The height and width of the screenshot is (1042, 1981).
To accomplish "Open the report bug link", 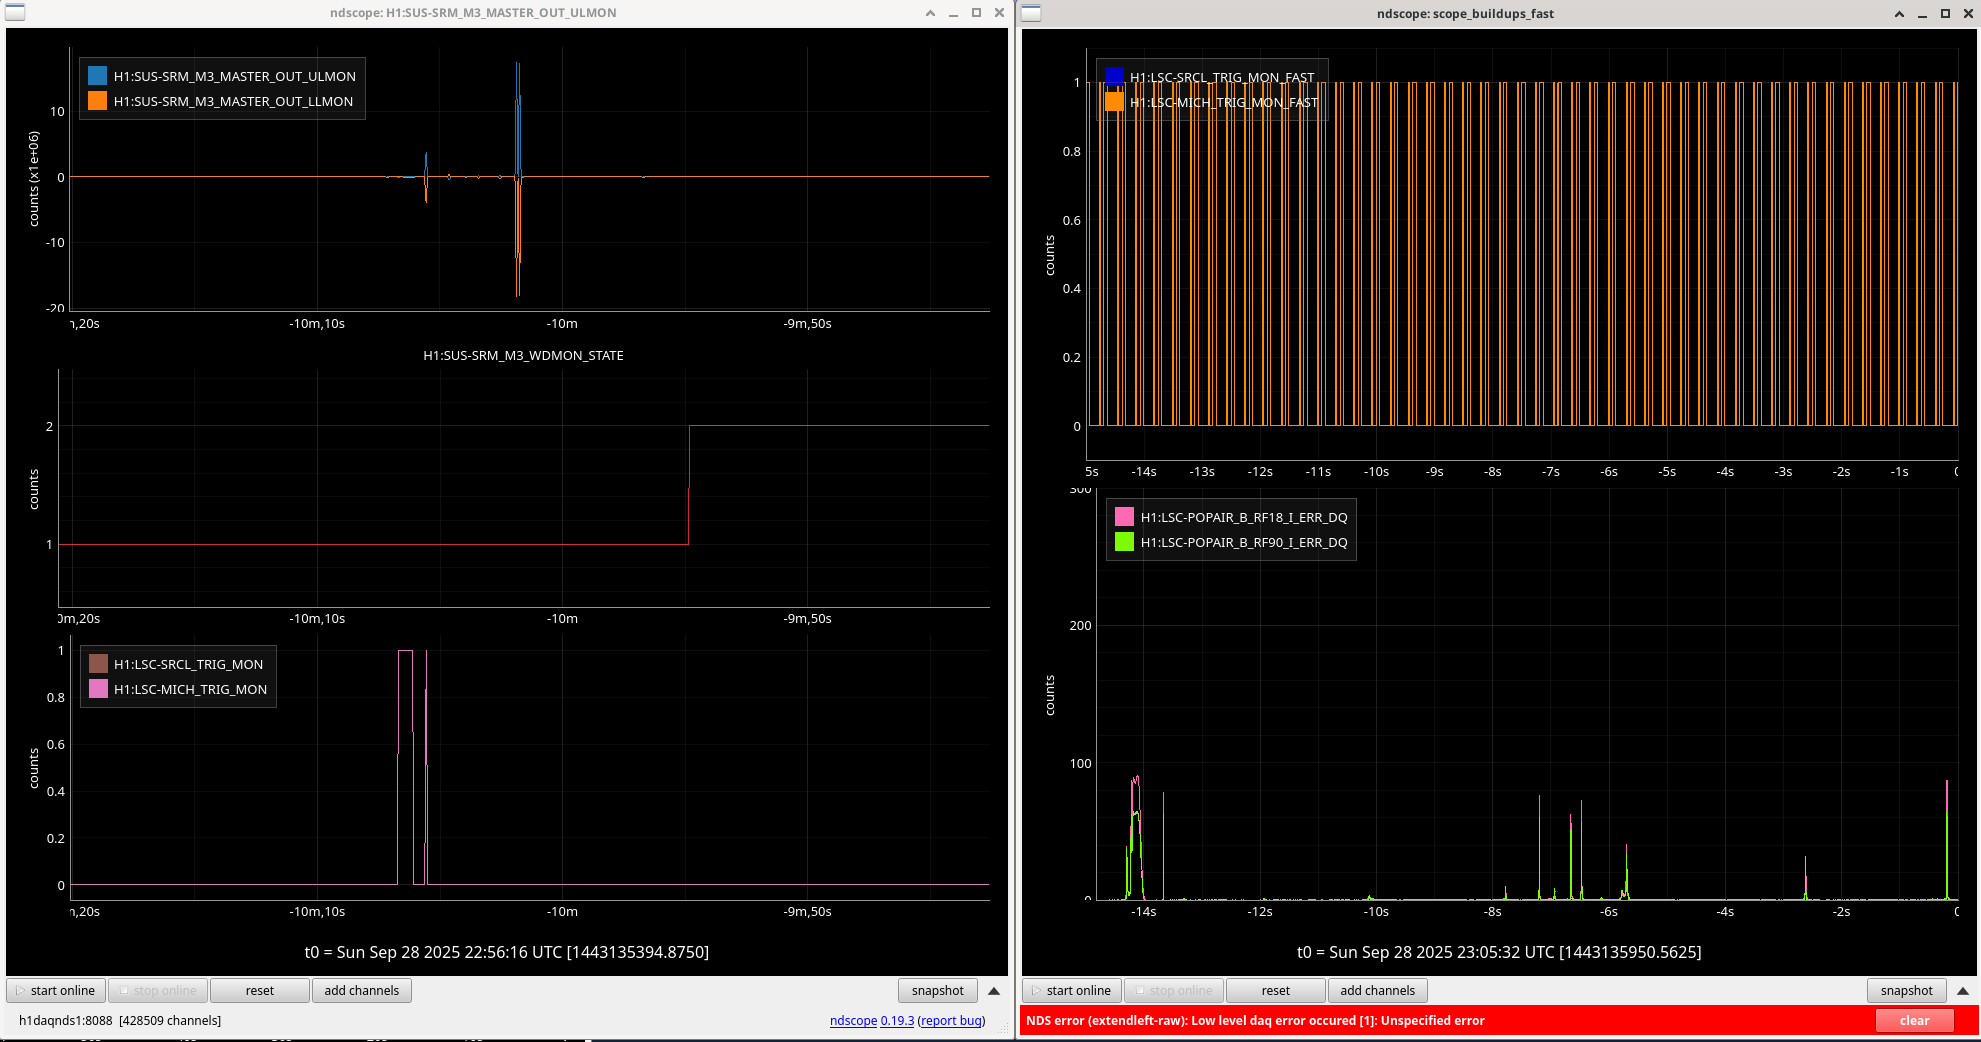I will [951, 1021].
